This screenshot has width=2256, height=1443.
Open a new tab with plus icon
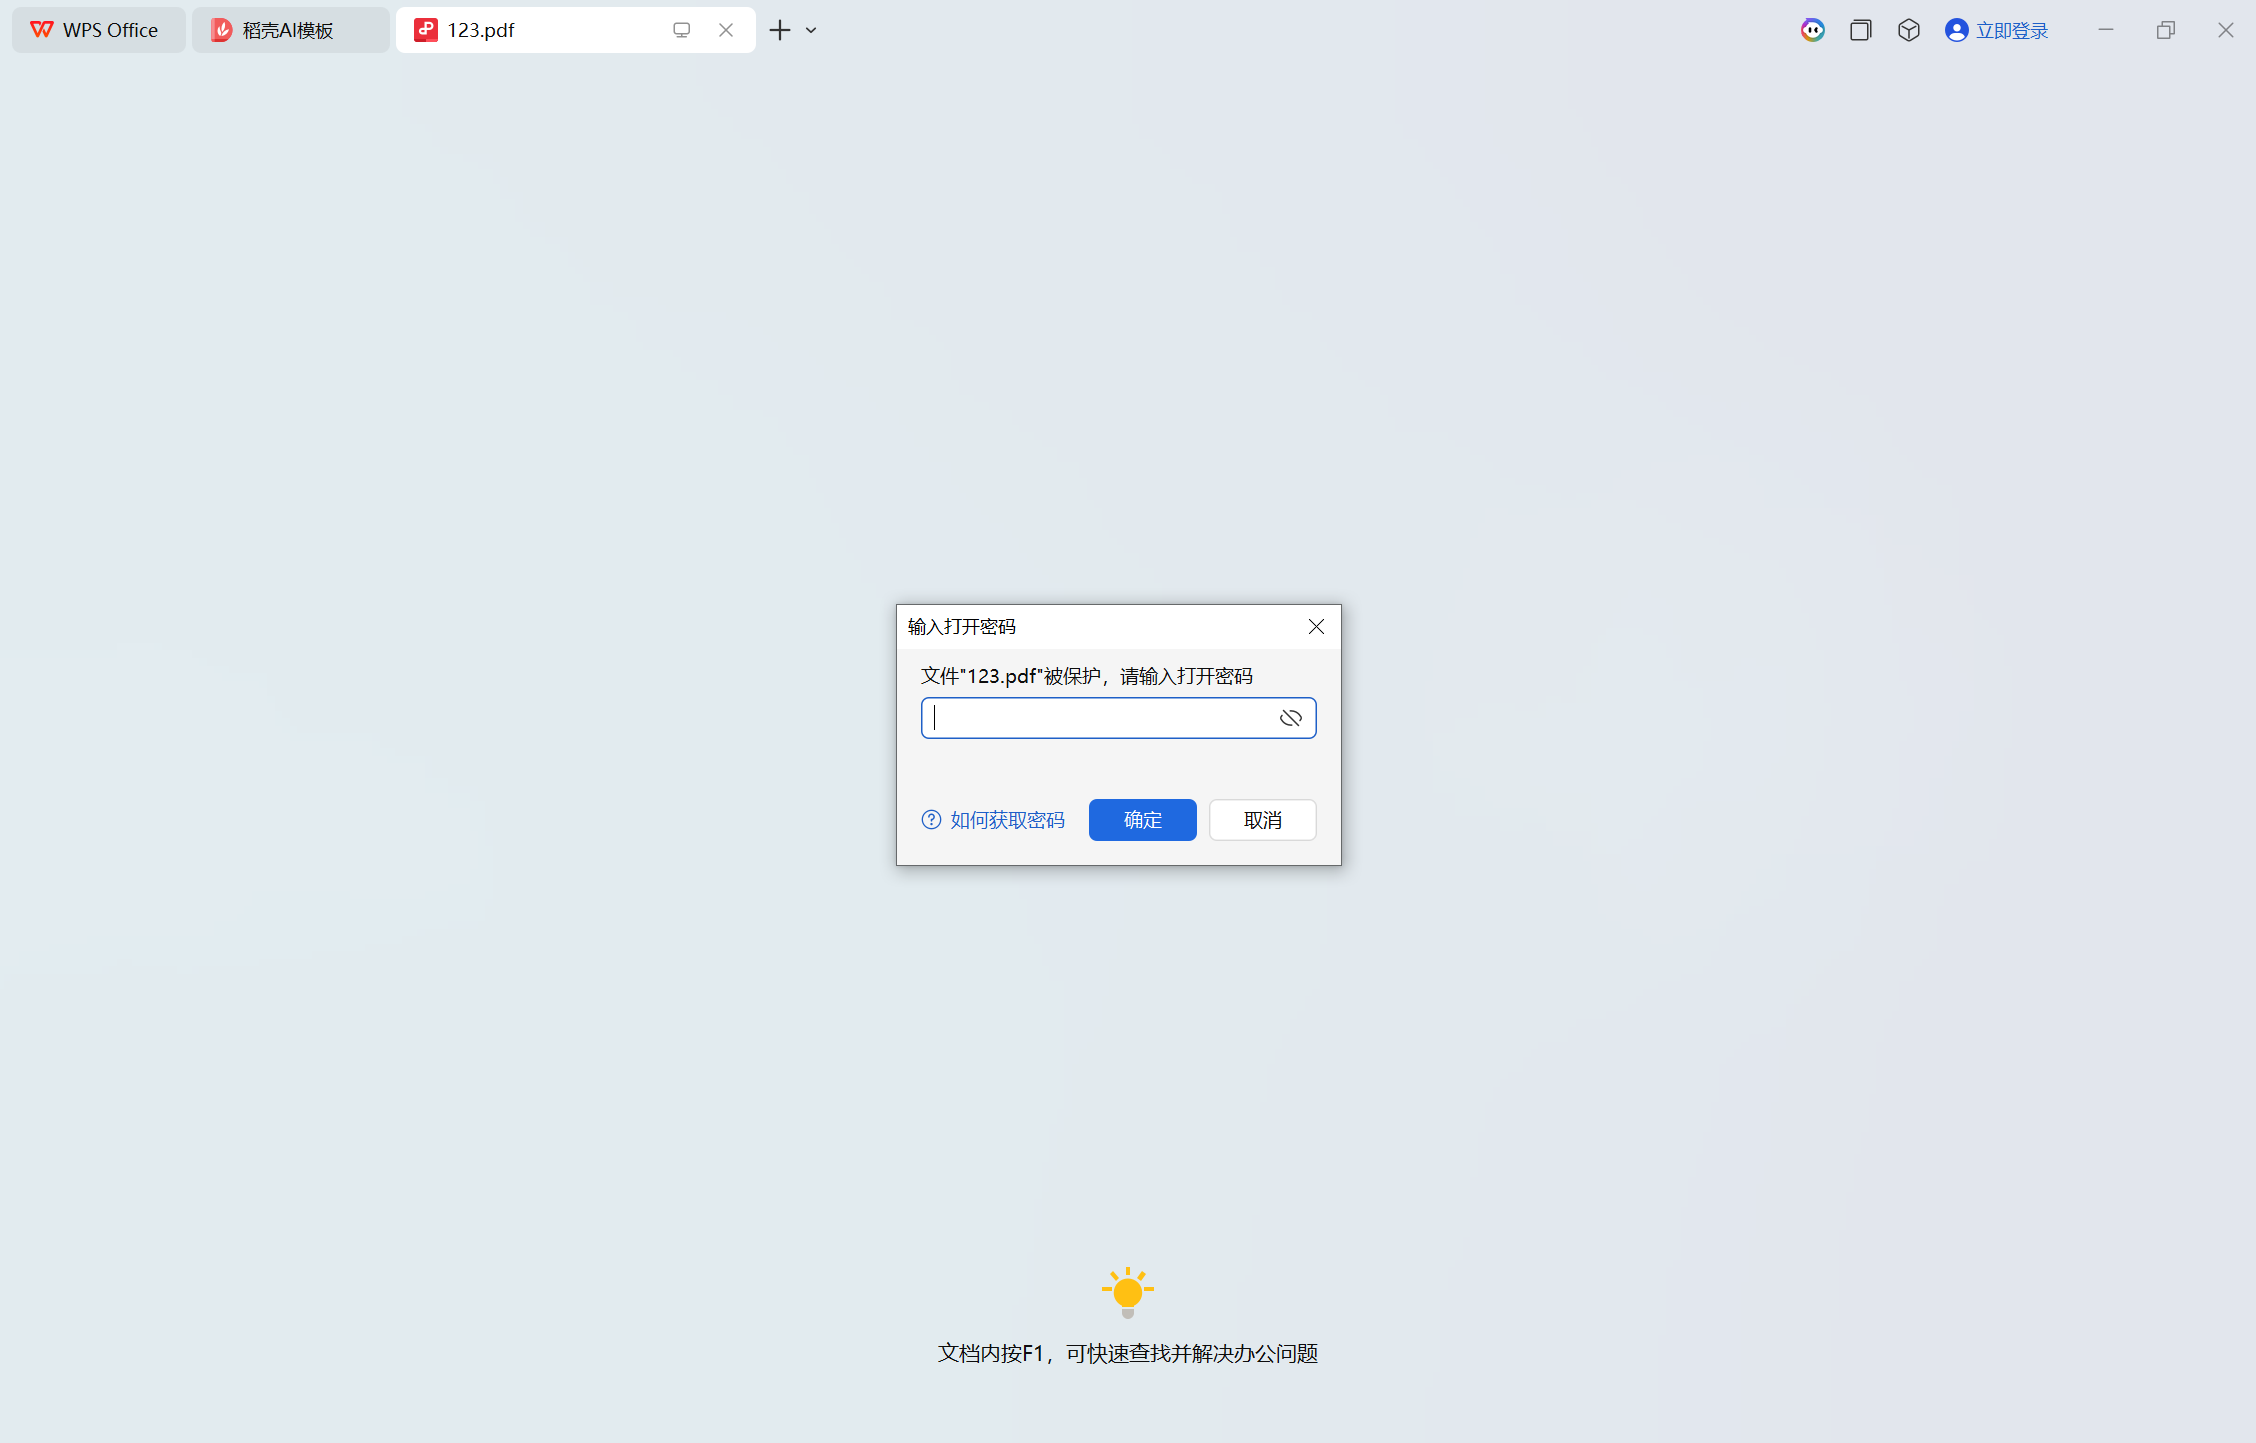(x=780, y=30)
